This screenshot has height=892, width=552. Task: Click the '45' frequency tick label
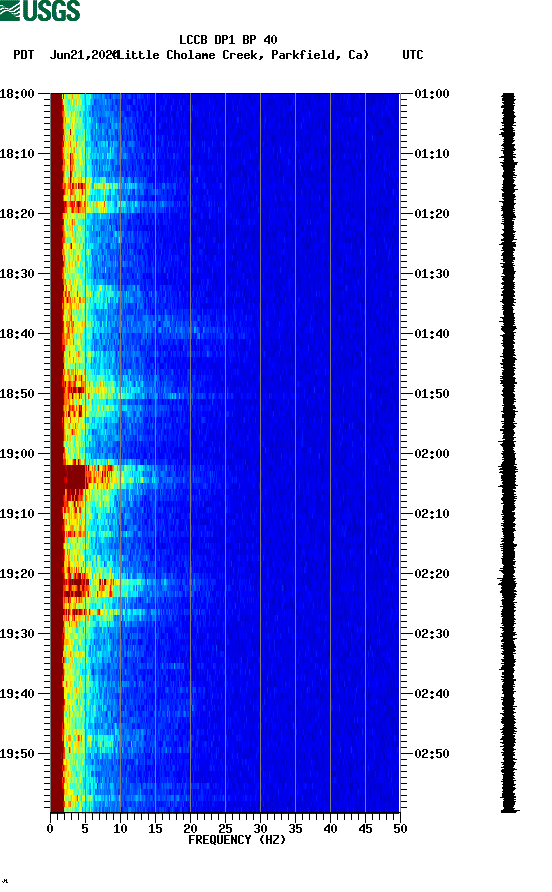point(365,829)
